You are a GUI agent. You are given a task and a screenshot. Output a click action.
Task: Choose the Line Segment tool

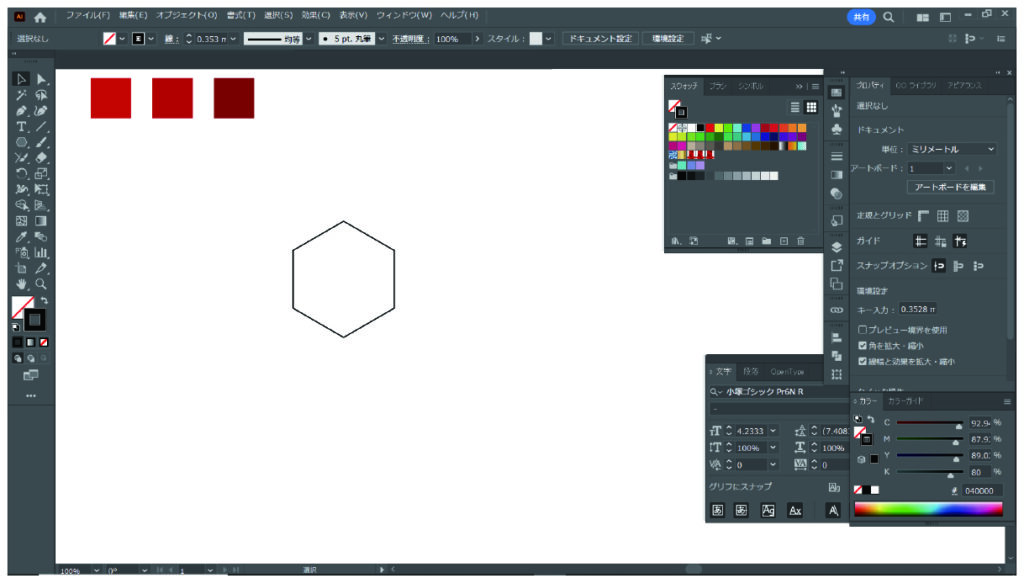(41, 127)
